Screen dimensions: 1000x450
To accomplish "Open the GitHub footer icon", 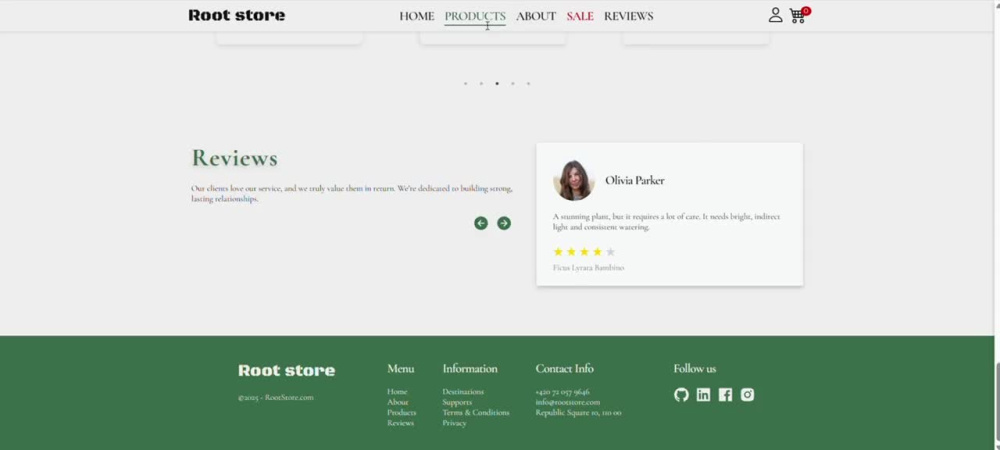I will (681, 395).
